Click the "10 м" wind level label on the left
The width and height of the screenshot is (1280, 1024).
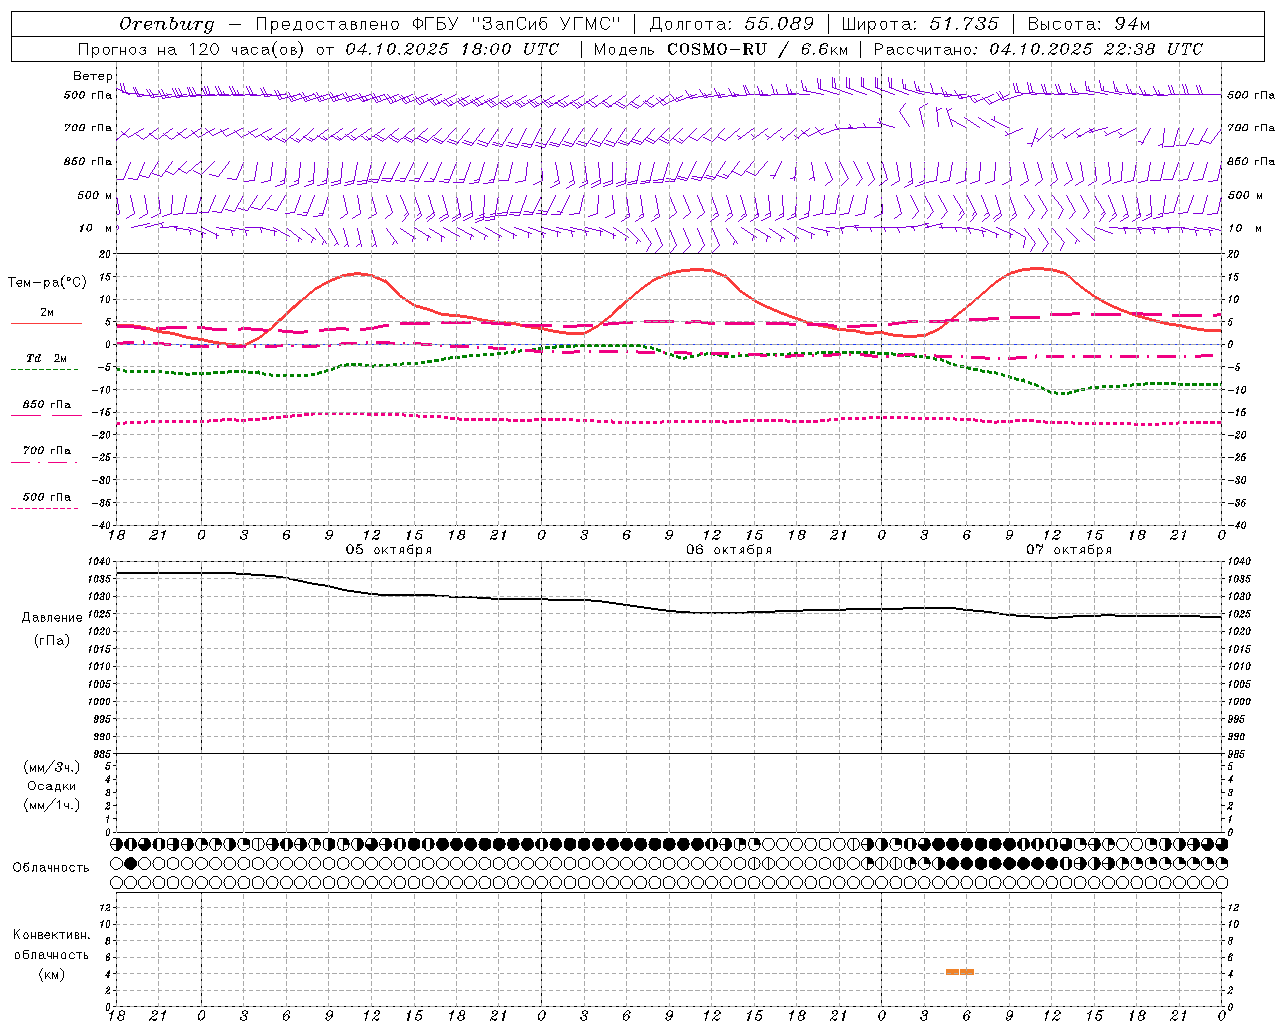click(x=96, y=228)
